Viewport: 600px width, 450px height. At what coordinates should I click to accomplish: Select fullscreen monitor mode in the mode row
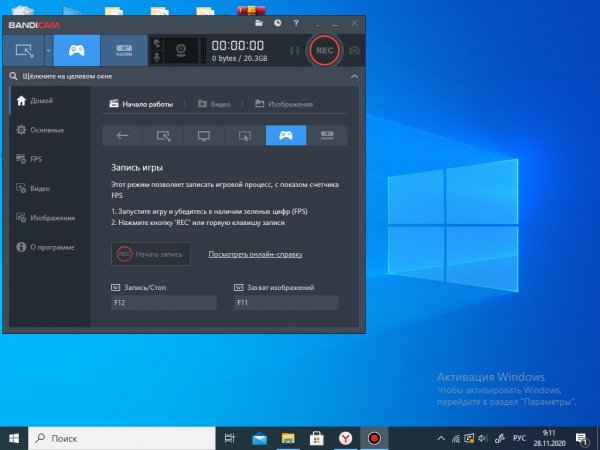204,135
